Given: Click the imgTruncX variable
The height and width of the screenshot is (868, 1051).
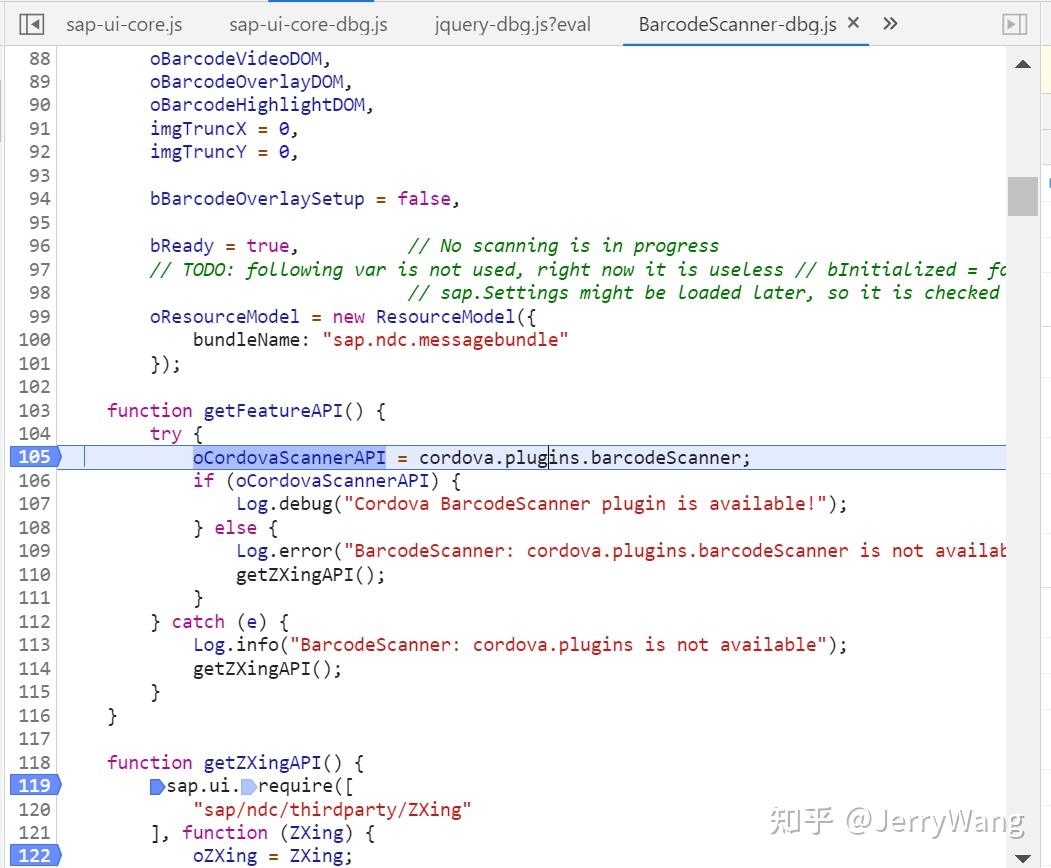Looking at the screenshot, I should [x=198, y=128].
